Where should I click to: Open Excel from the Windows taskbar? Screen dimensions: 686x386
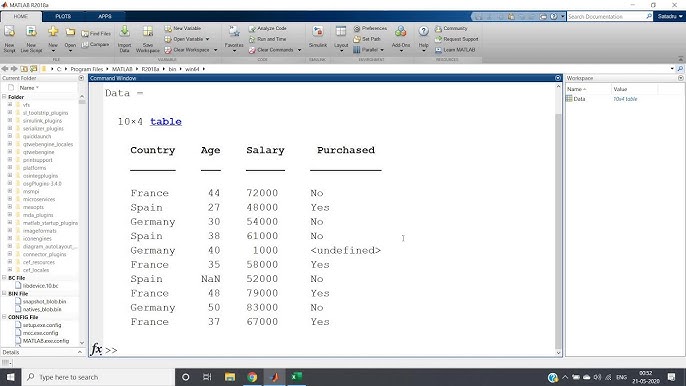click(297, 377)
